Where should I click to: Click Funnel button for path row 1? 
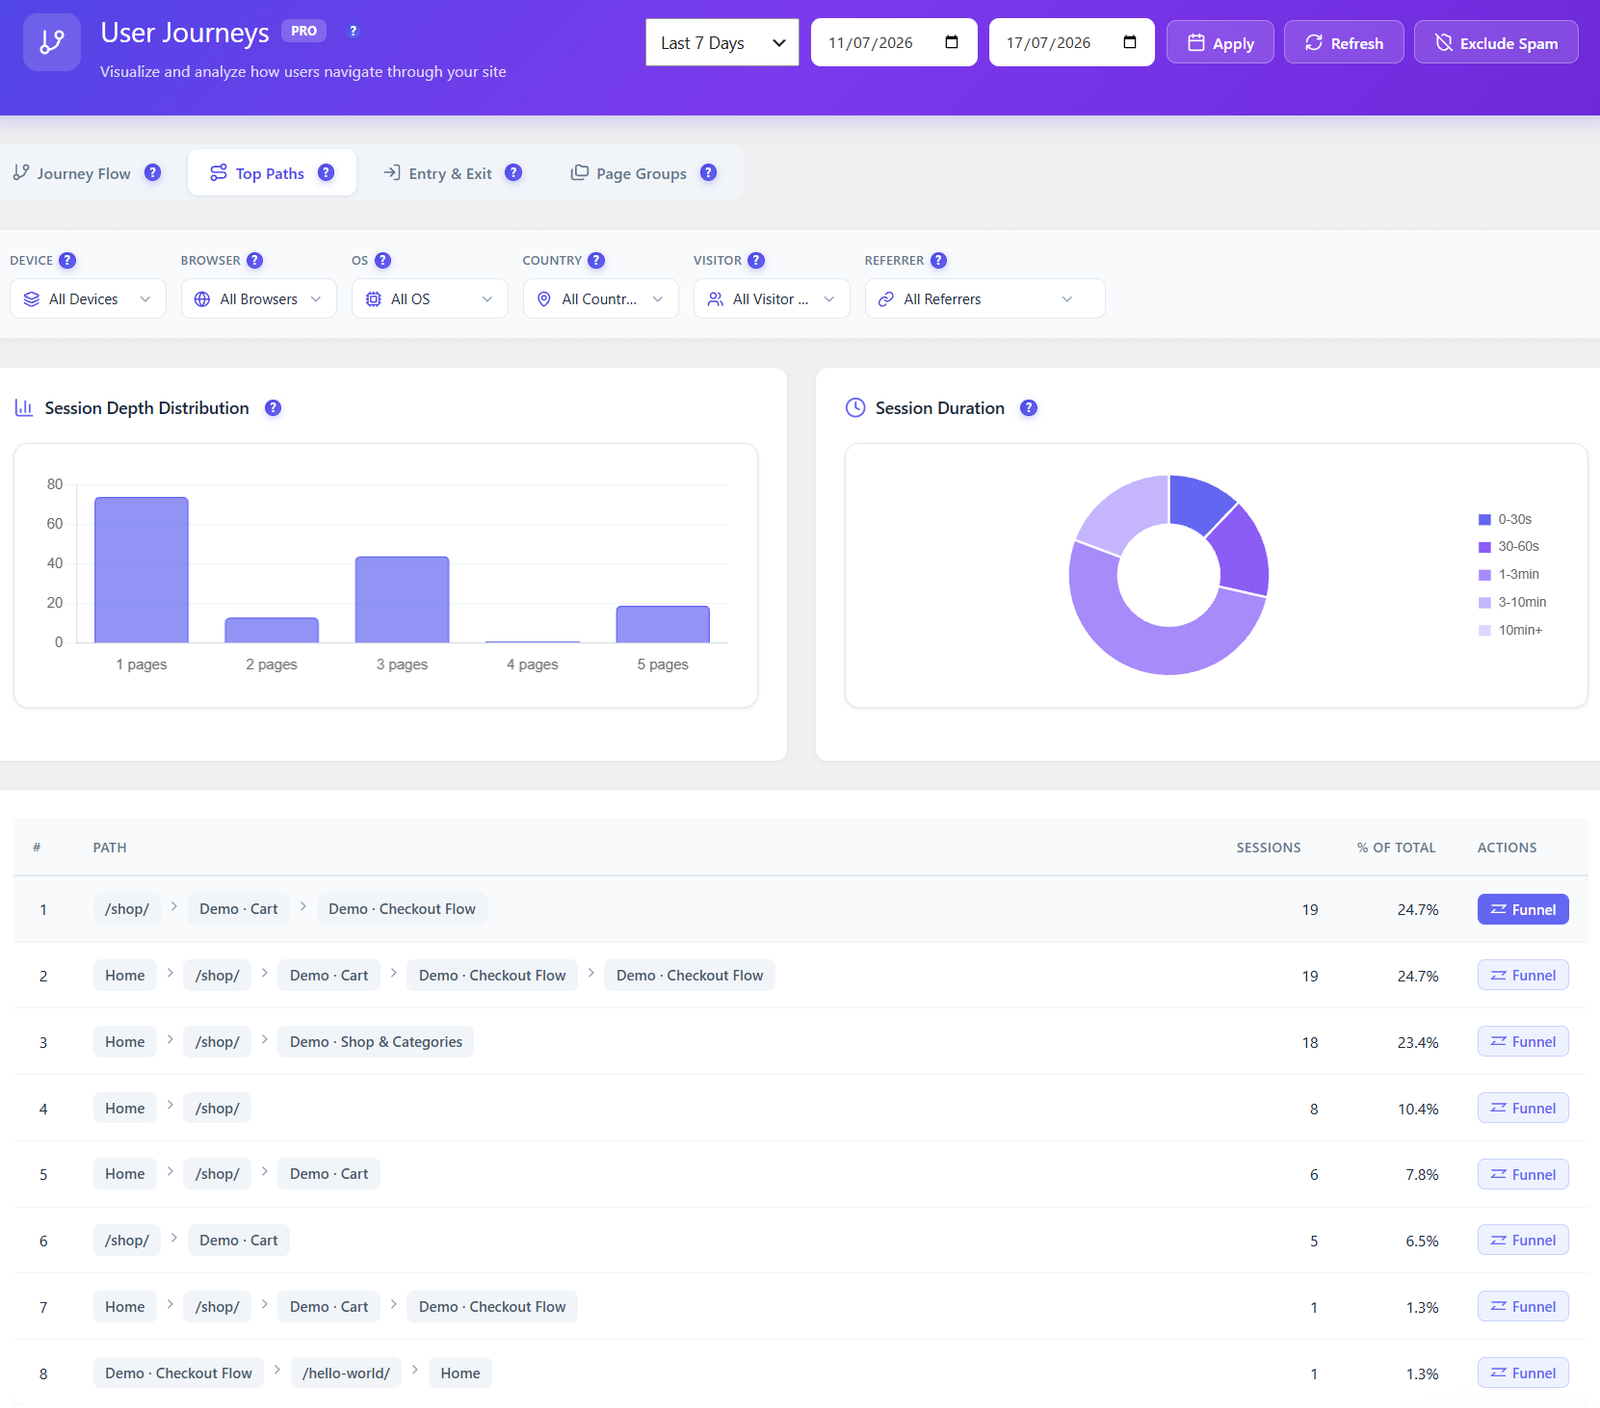pos(1523,909)
